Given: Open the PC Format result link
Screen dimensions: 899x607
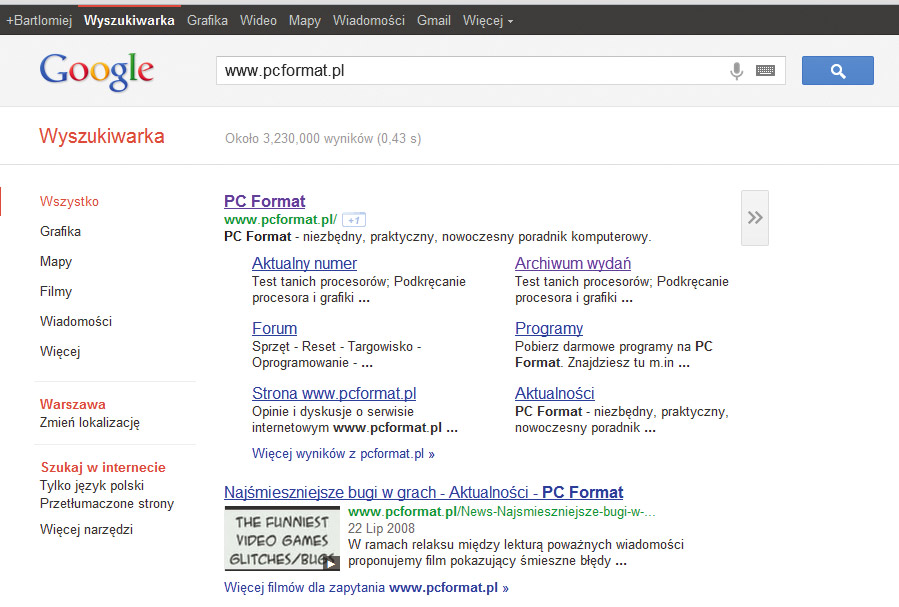Looking at the screenshot, I should click(x=264, y=201).
